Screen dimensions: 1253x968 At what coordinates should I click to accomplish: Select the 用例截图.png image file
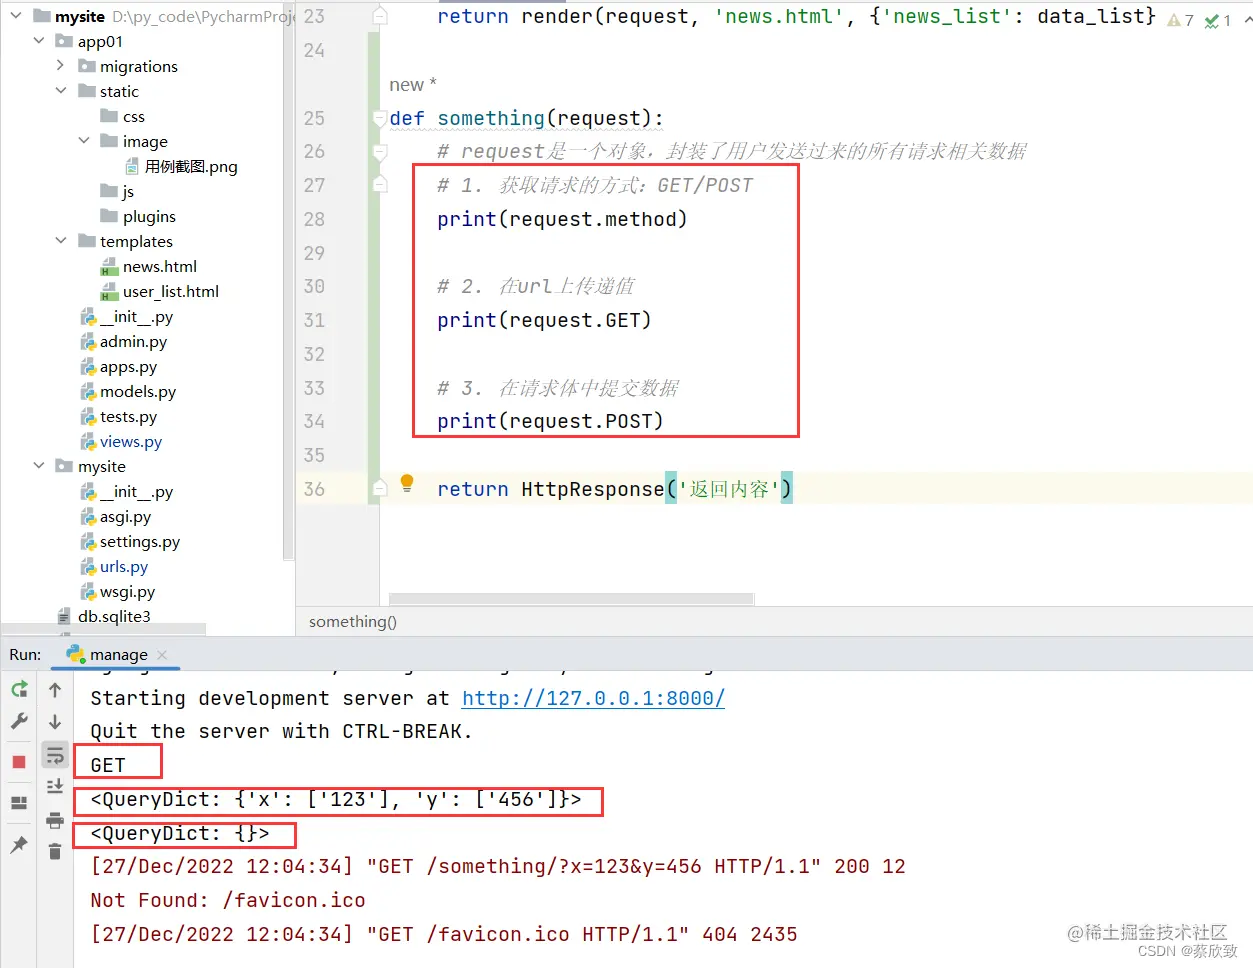(190, 166)
